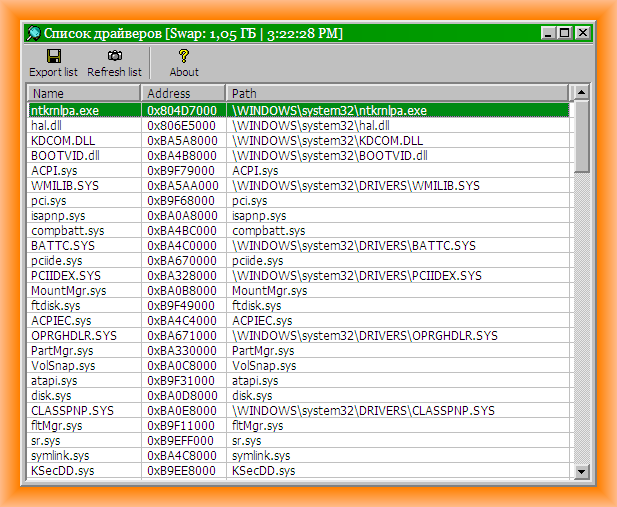Select ACPIEC.sys in Name column
The image size is (617, 507).
(x=61, y=320)
